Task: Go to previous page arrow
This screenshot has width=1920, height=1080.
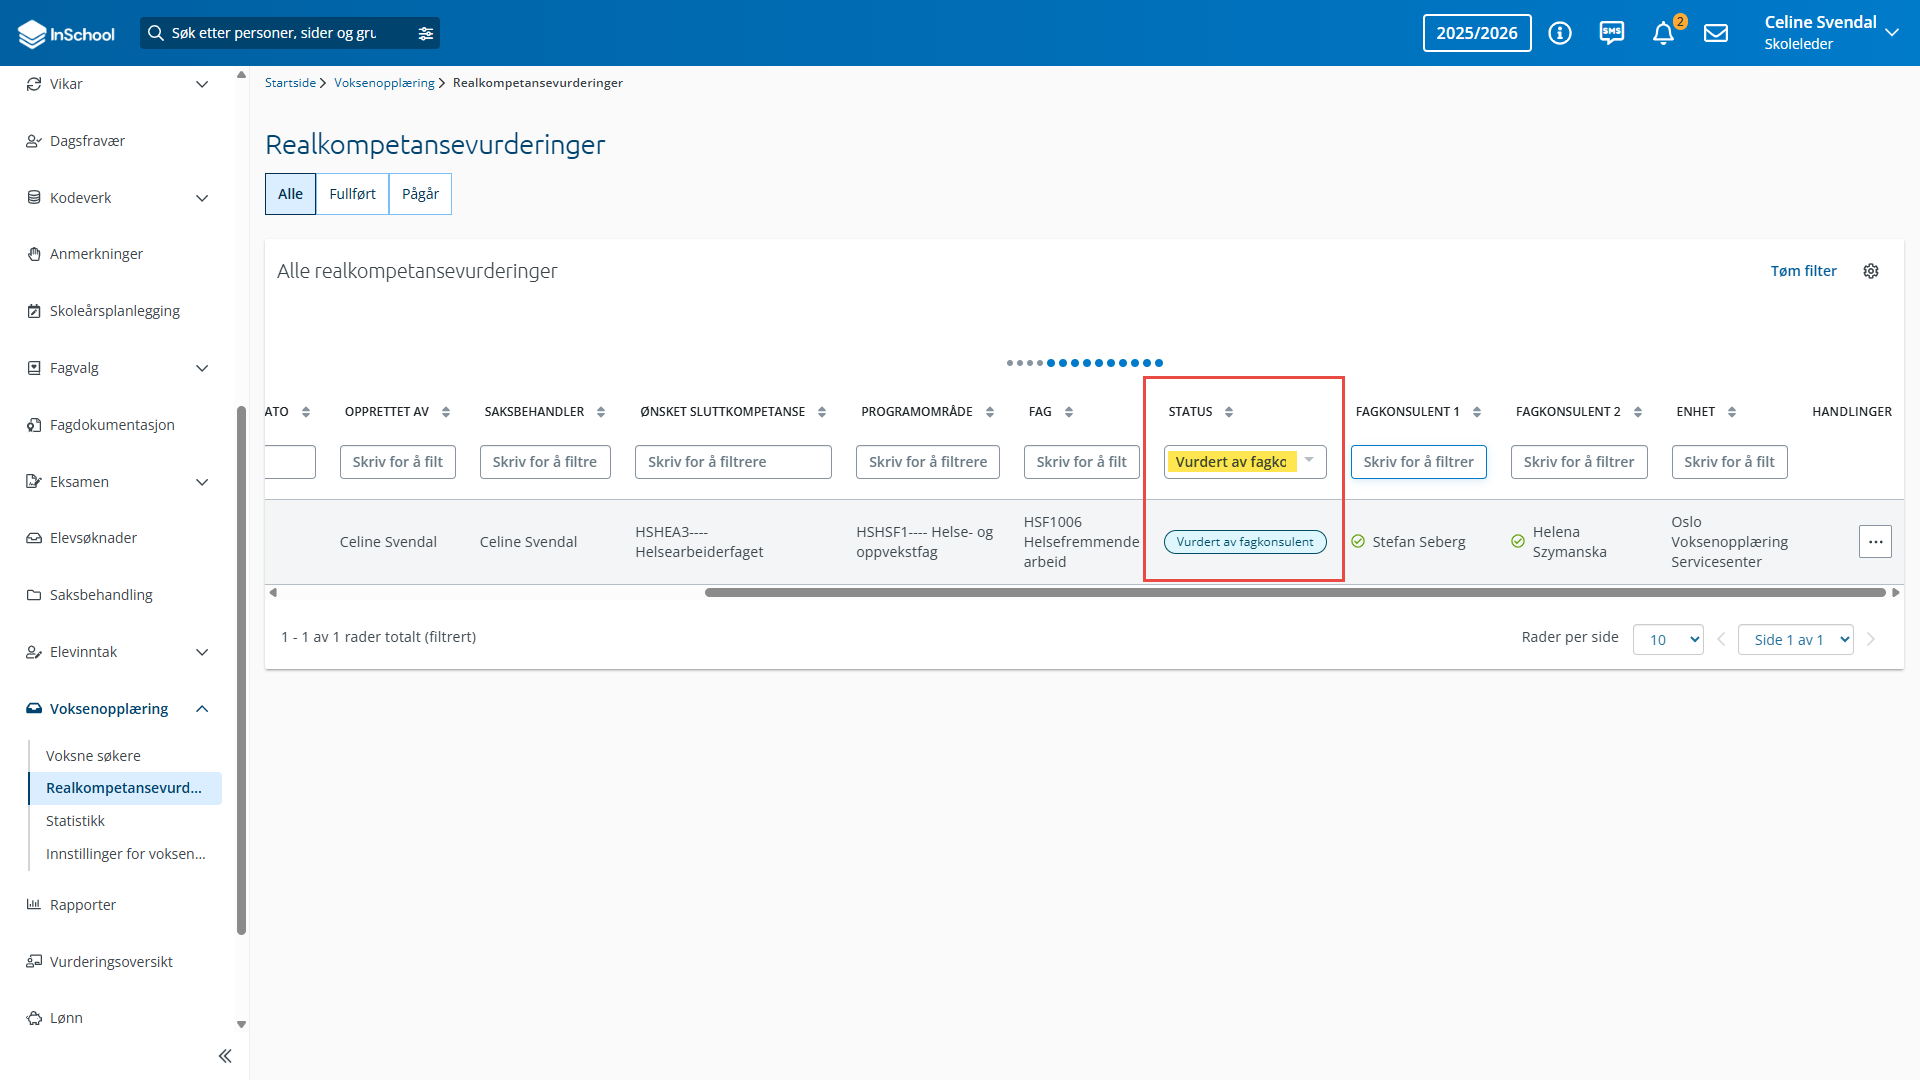Action: (1721, 639)
